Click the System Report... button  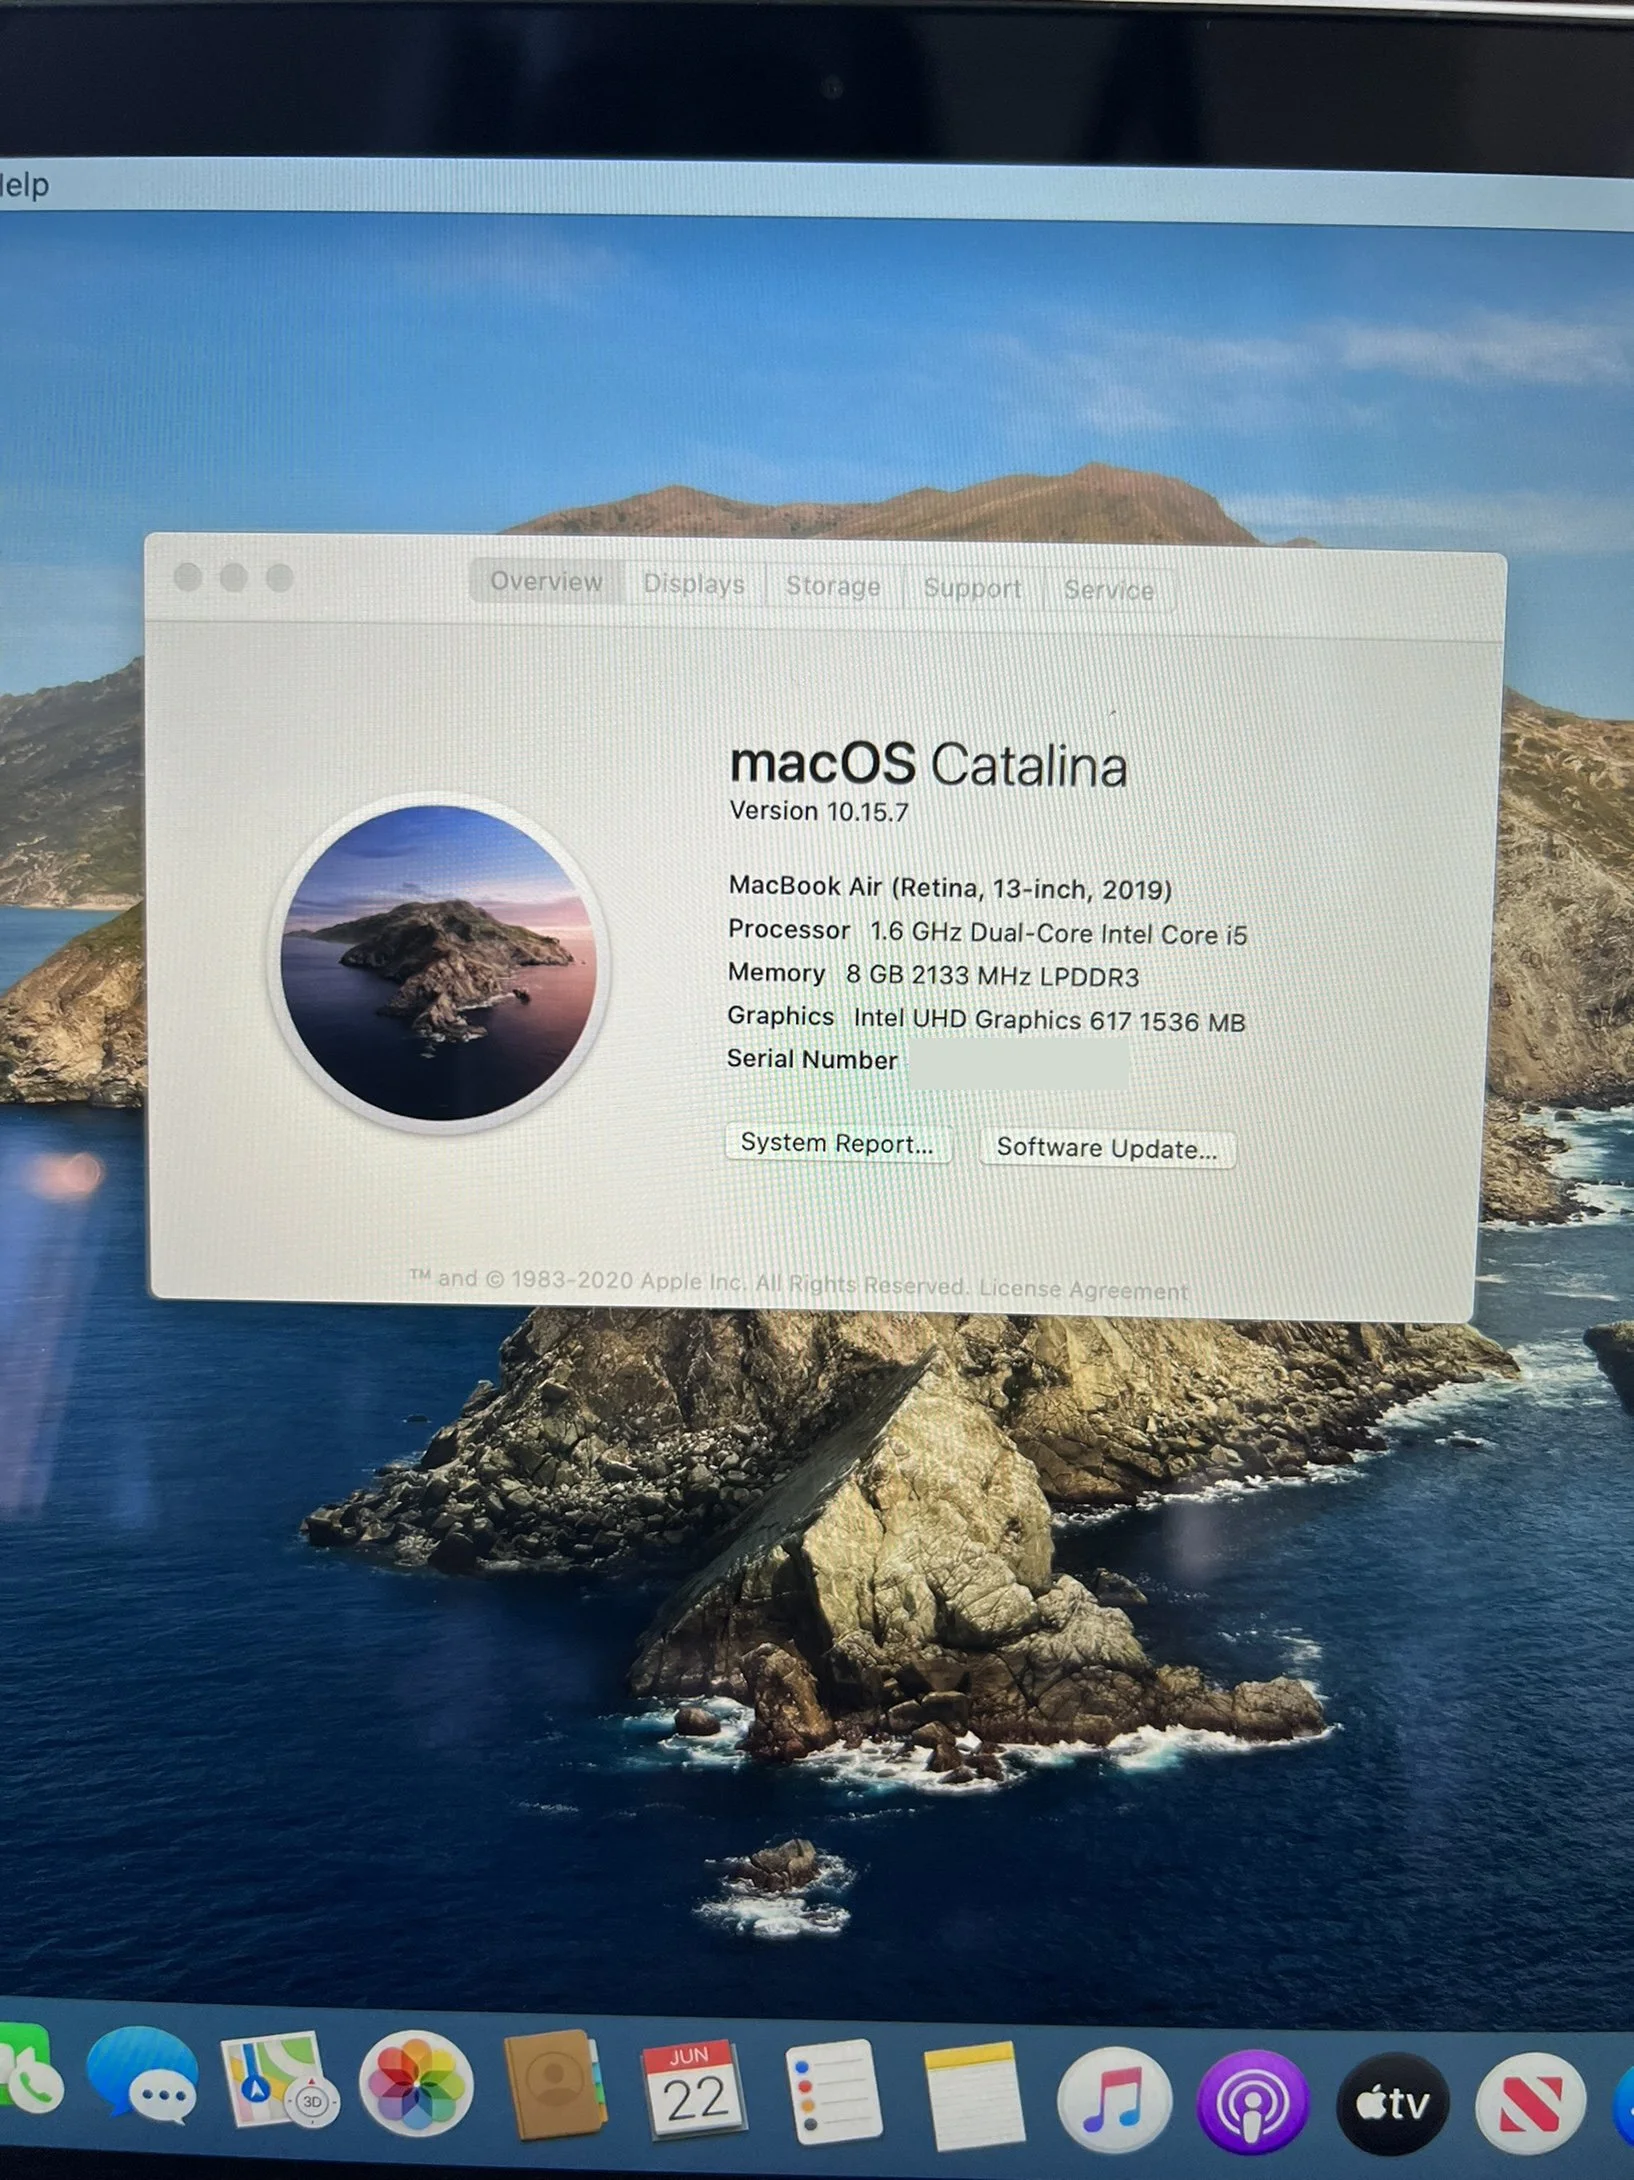point(838,1143)
